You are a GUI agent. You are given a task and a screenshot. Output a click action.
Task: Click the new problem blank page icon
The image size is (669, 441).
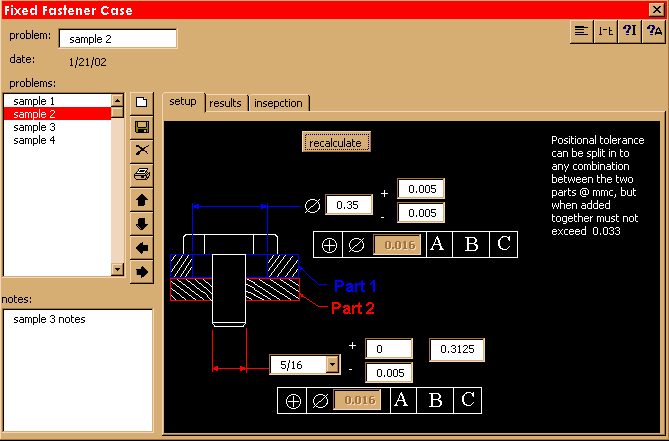[142, 102]
